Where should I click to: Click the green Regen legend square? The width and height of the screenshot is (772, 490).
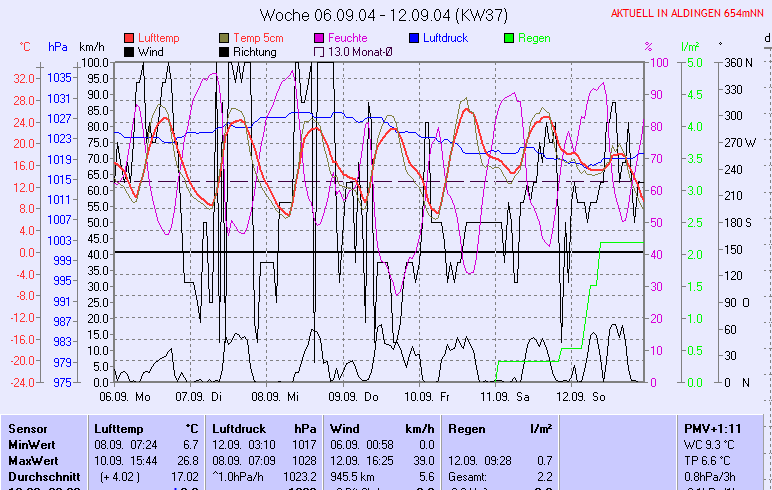509,38
